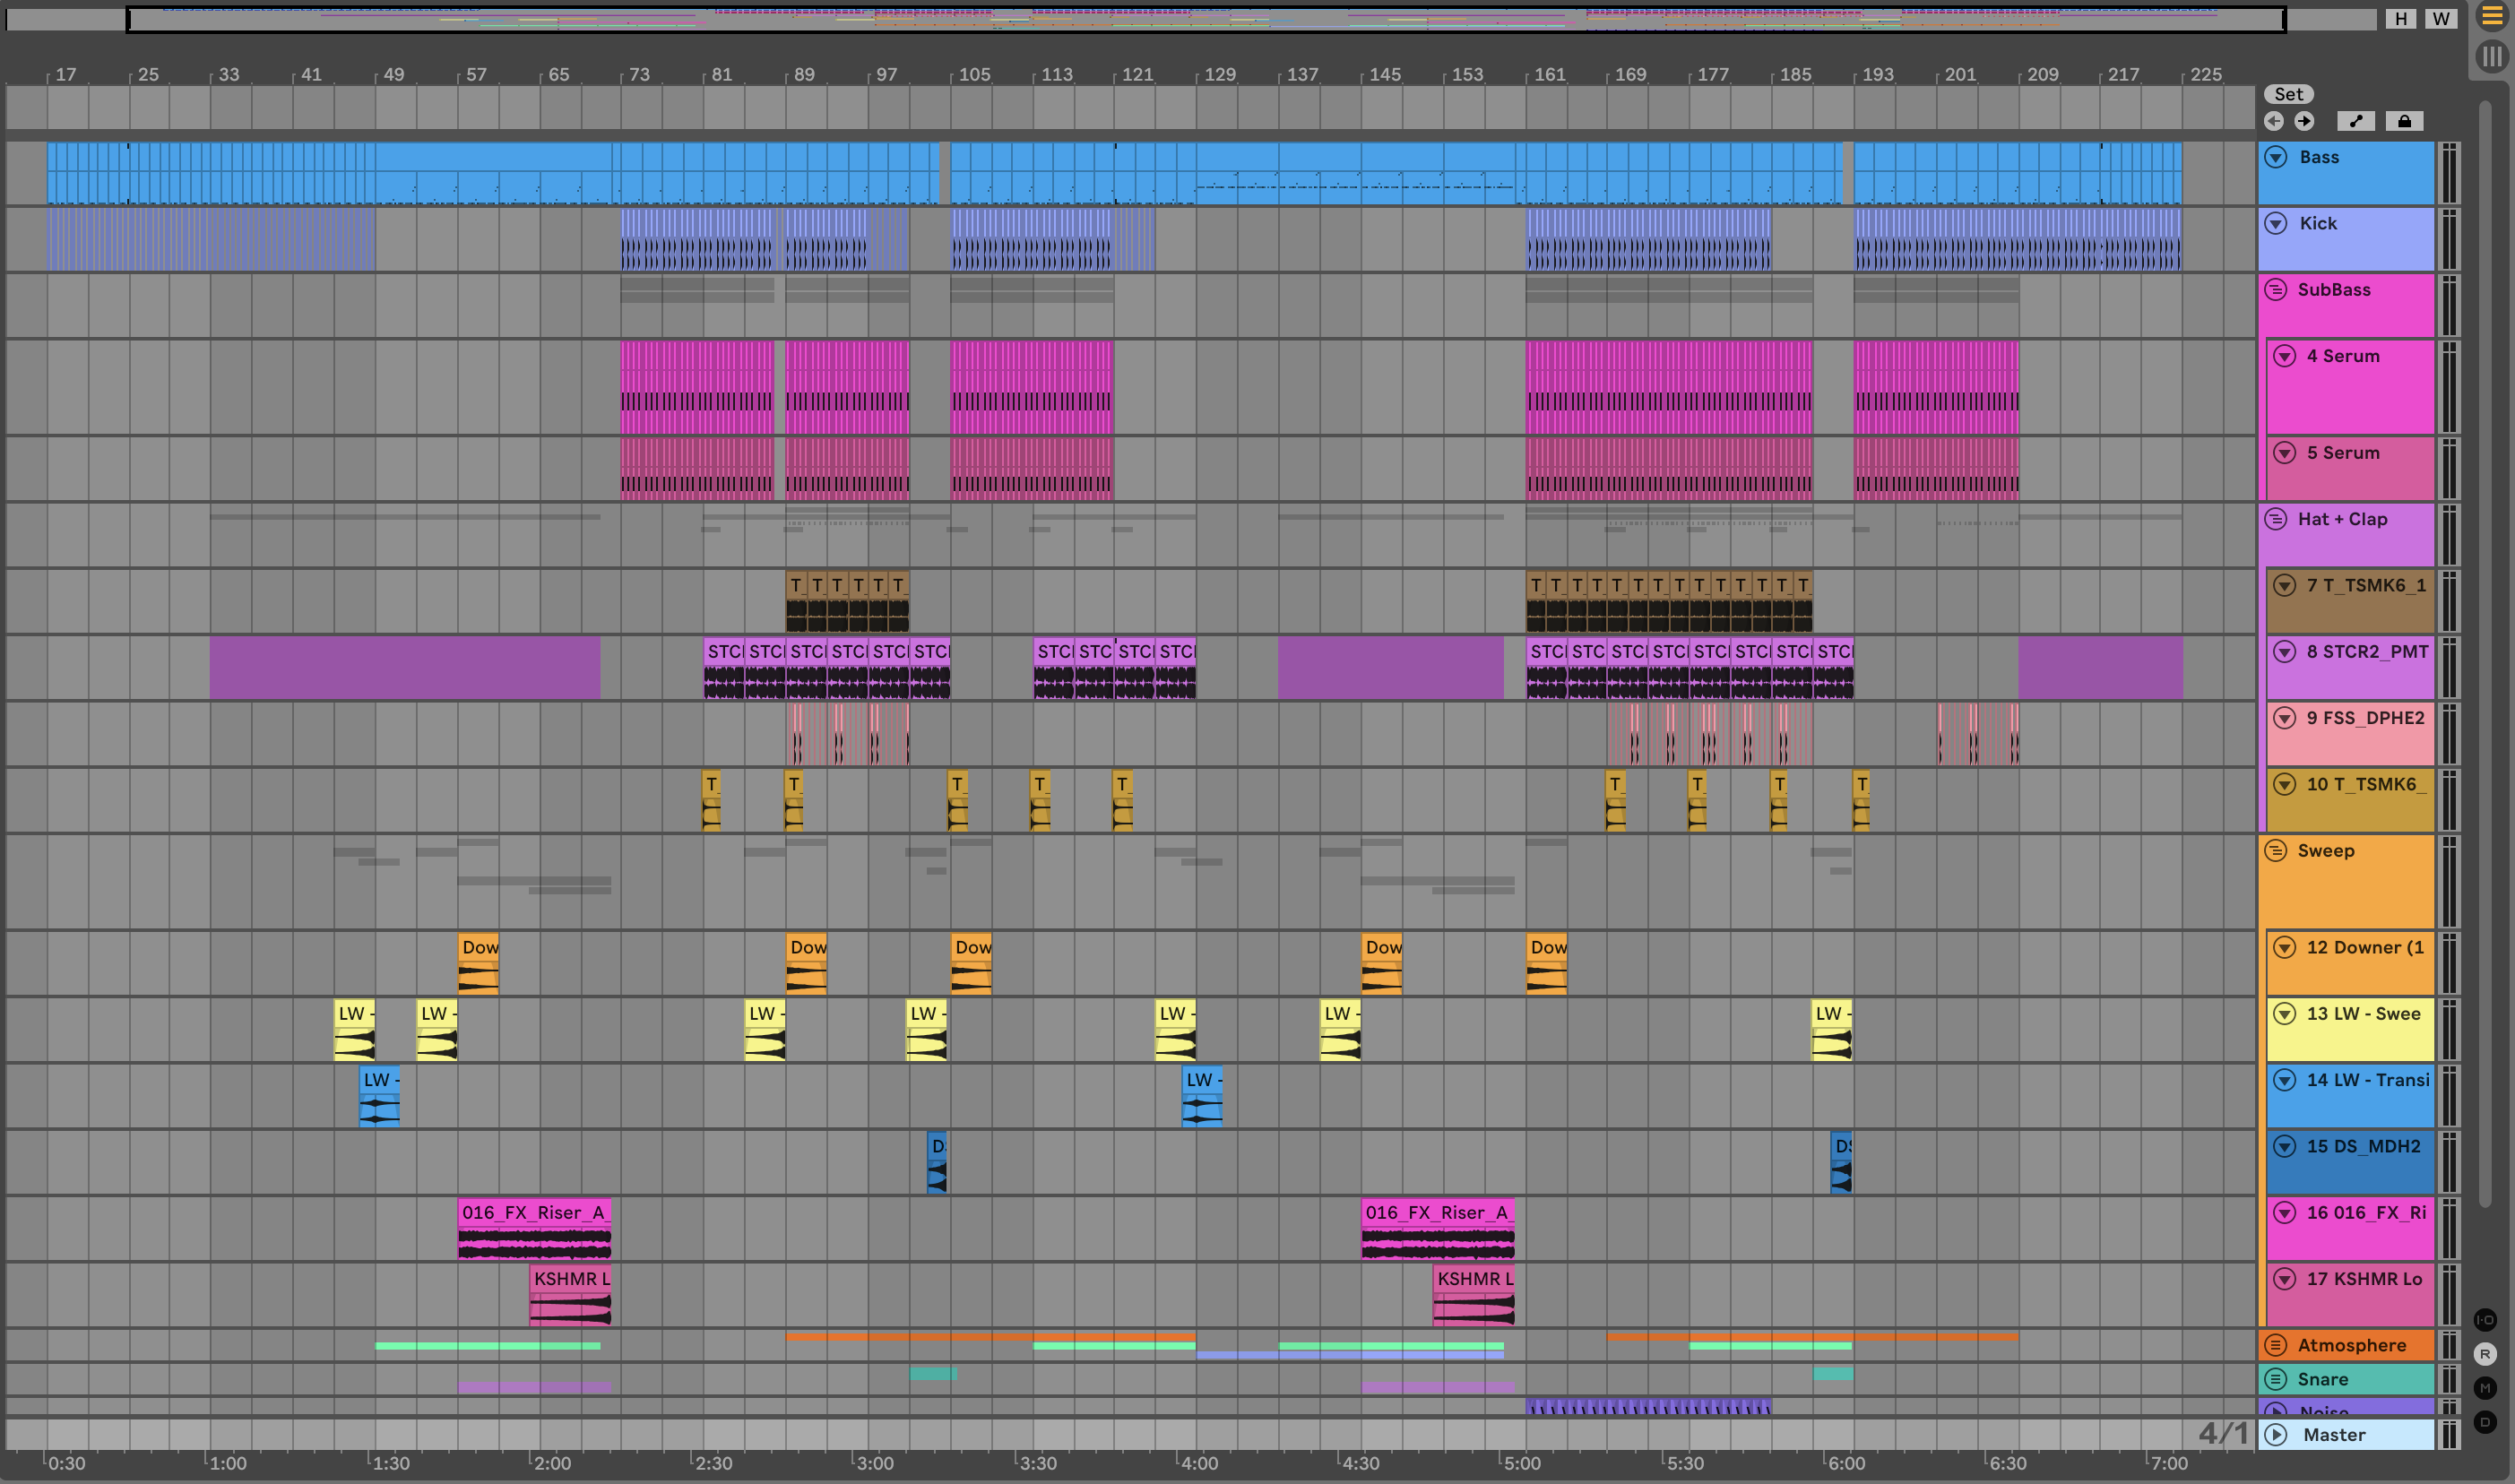This screenshot has height=1484, width=2515.
Task: Fold the SubBass group track
Action: point(2276,290)
